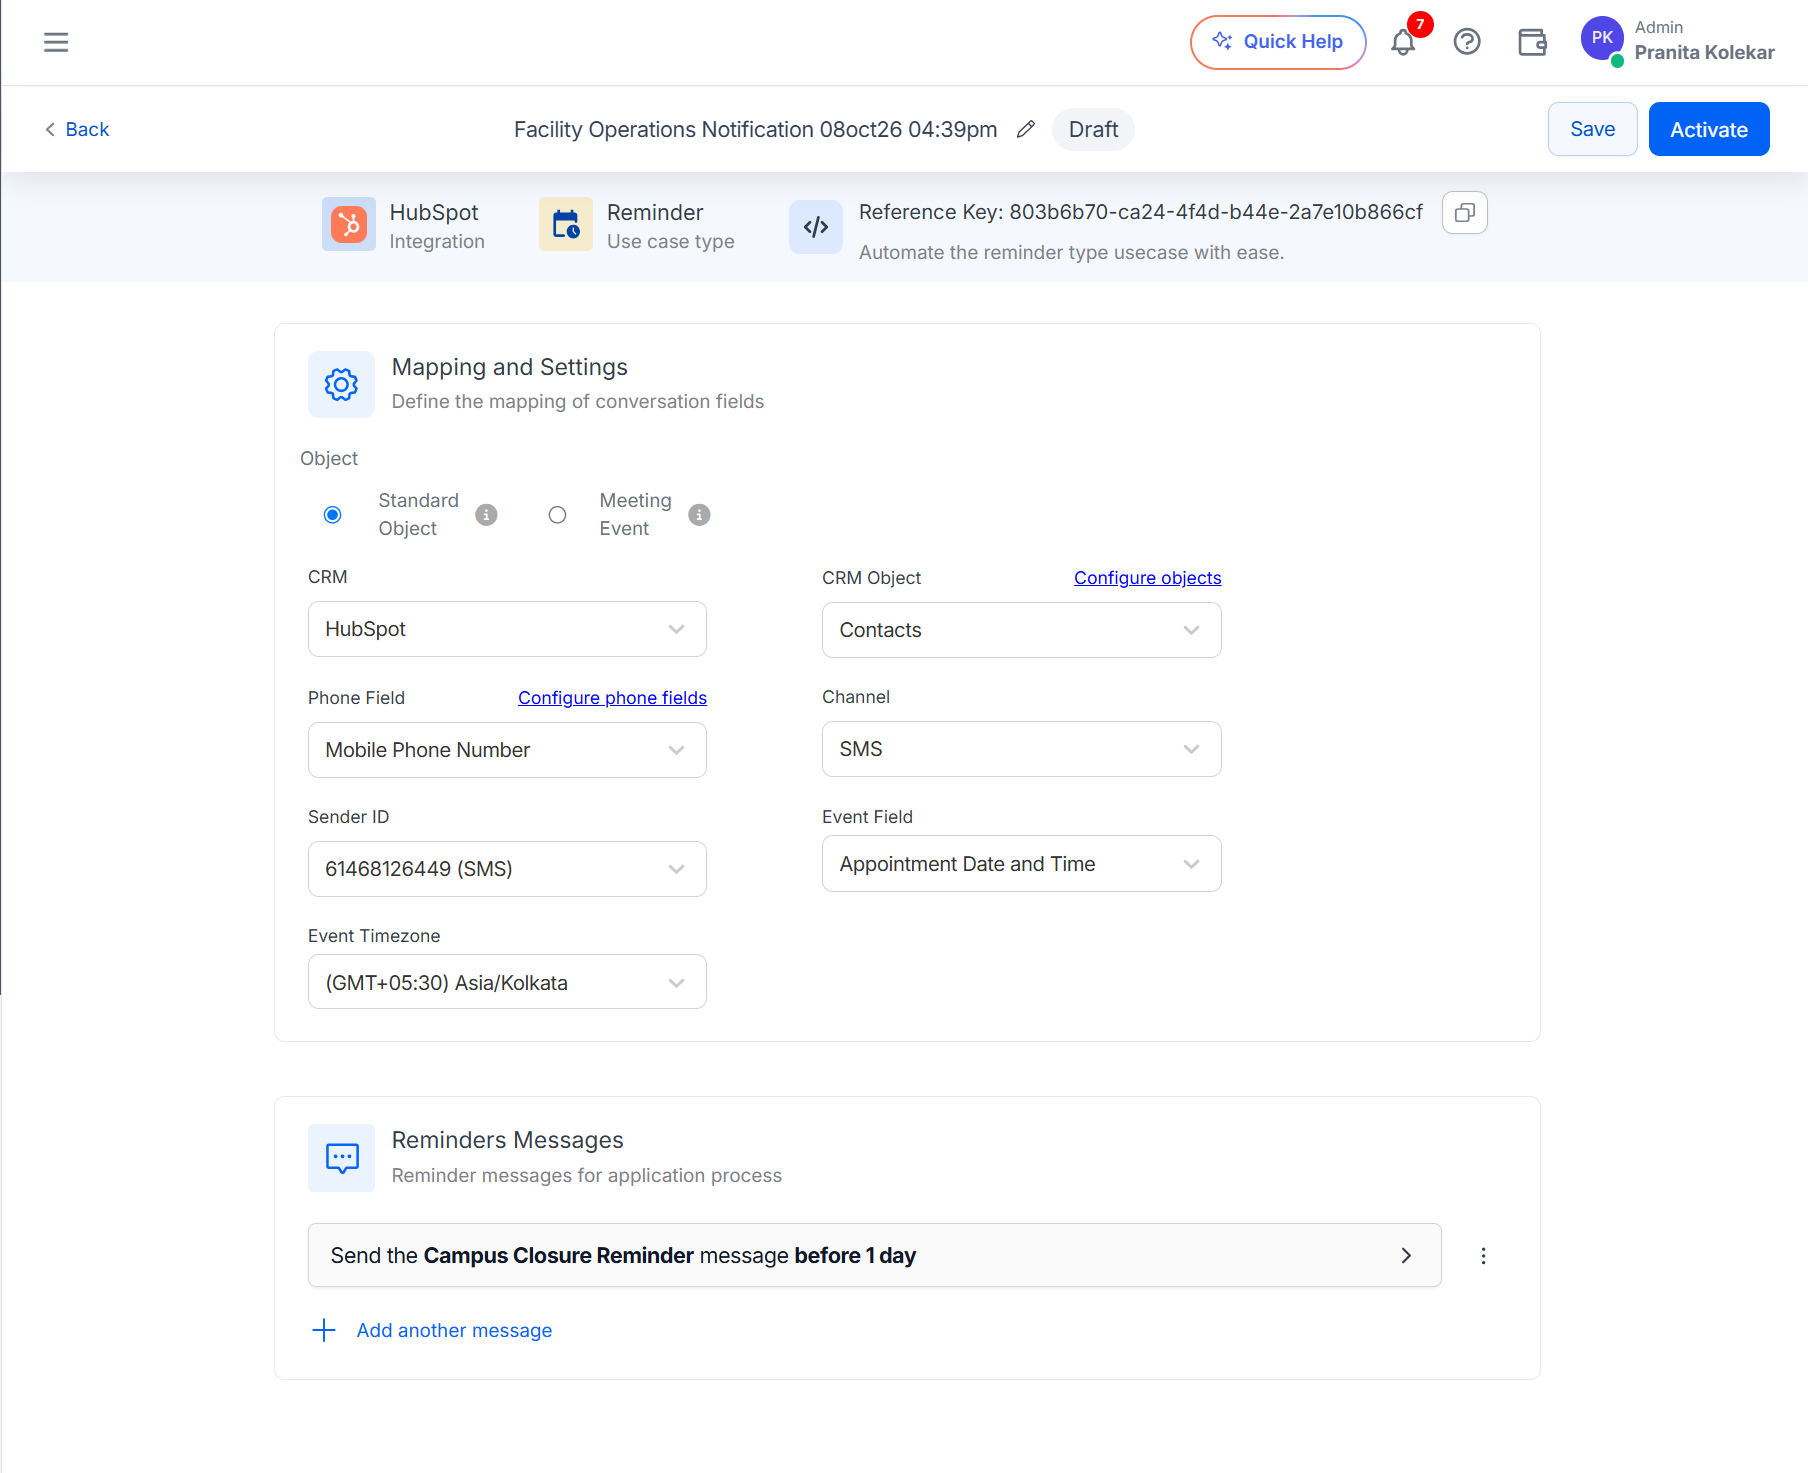This screenshot has width=1808, height=1473.
Task: Click the automation title text
Action: tap(755, 129)
